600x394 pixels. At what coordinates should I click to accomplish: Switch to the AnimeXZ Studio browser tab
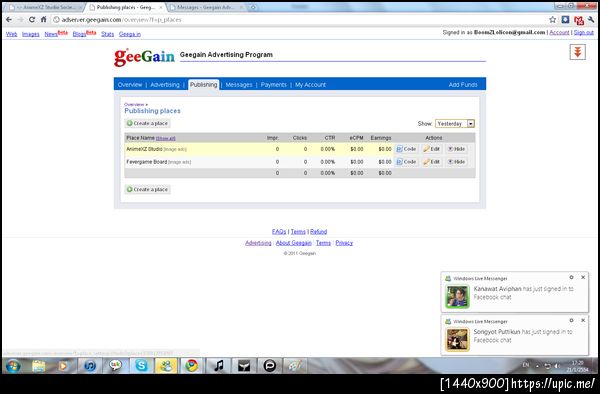[46, 7]
